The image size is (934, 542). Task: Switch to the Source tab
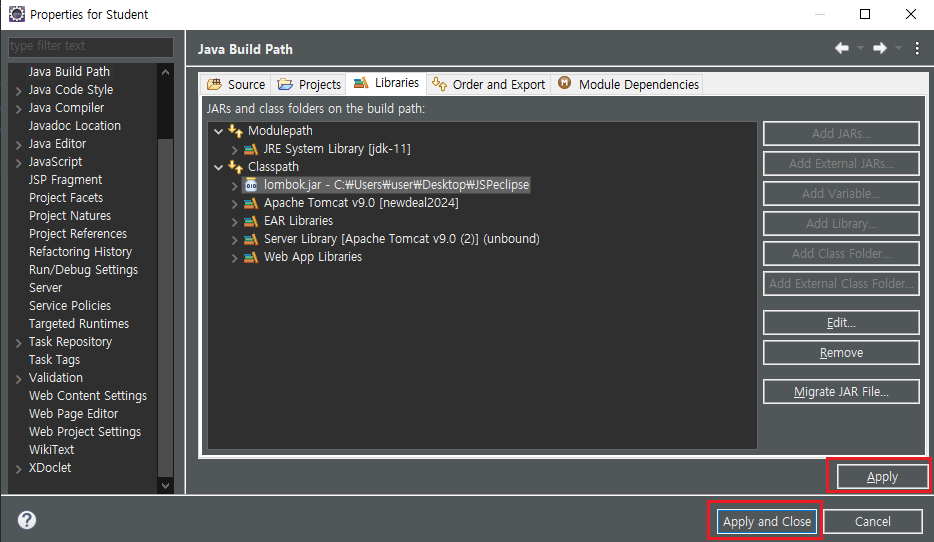point(236,85)
